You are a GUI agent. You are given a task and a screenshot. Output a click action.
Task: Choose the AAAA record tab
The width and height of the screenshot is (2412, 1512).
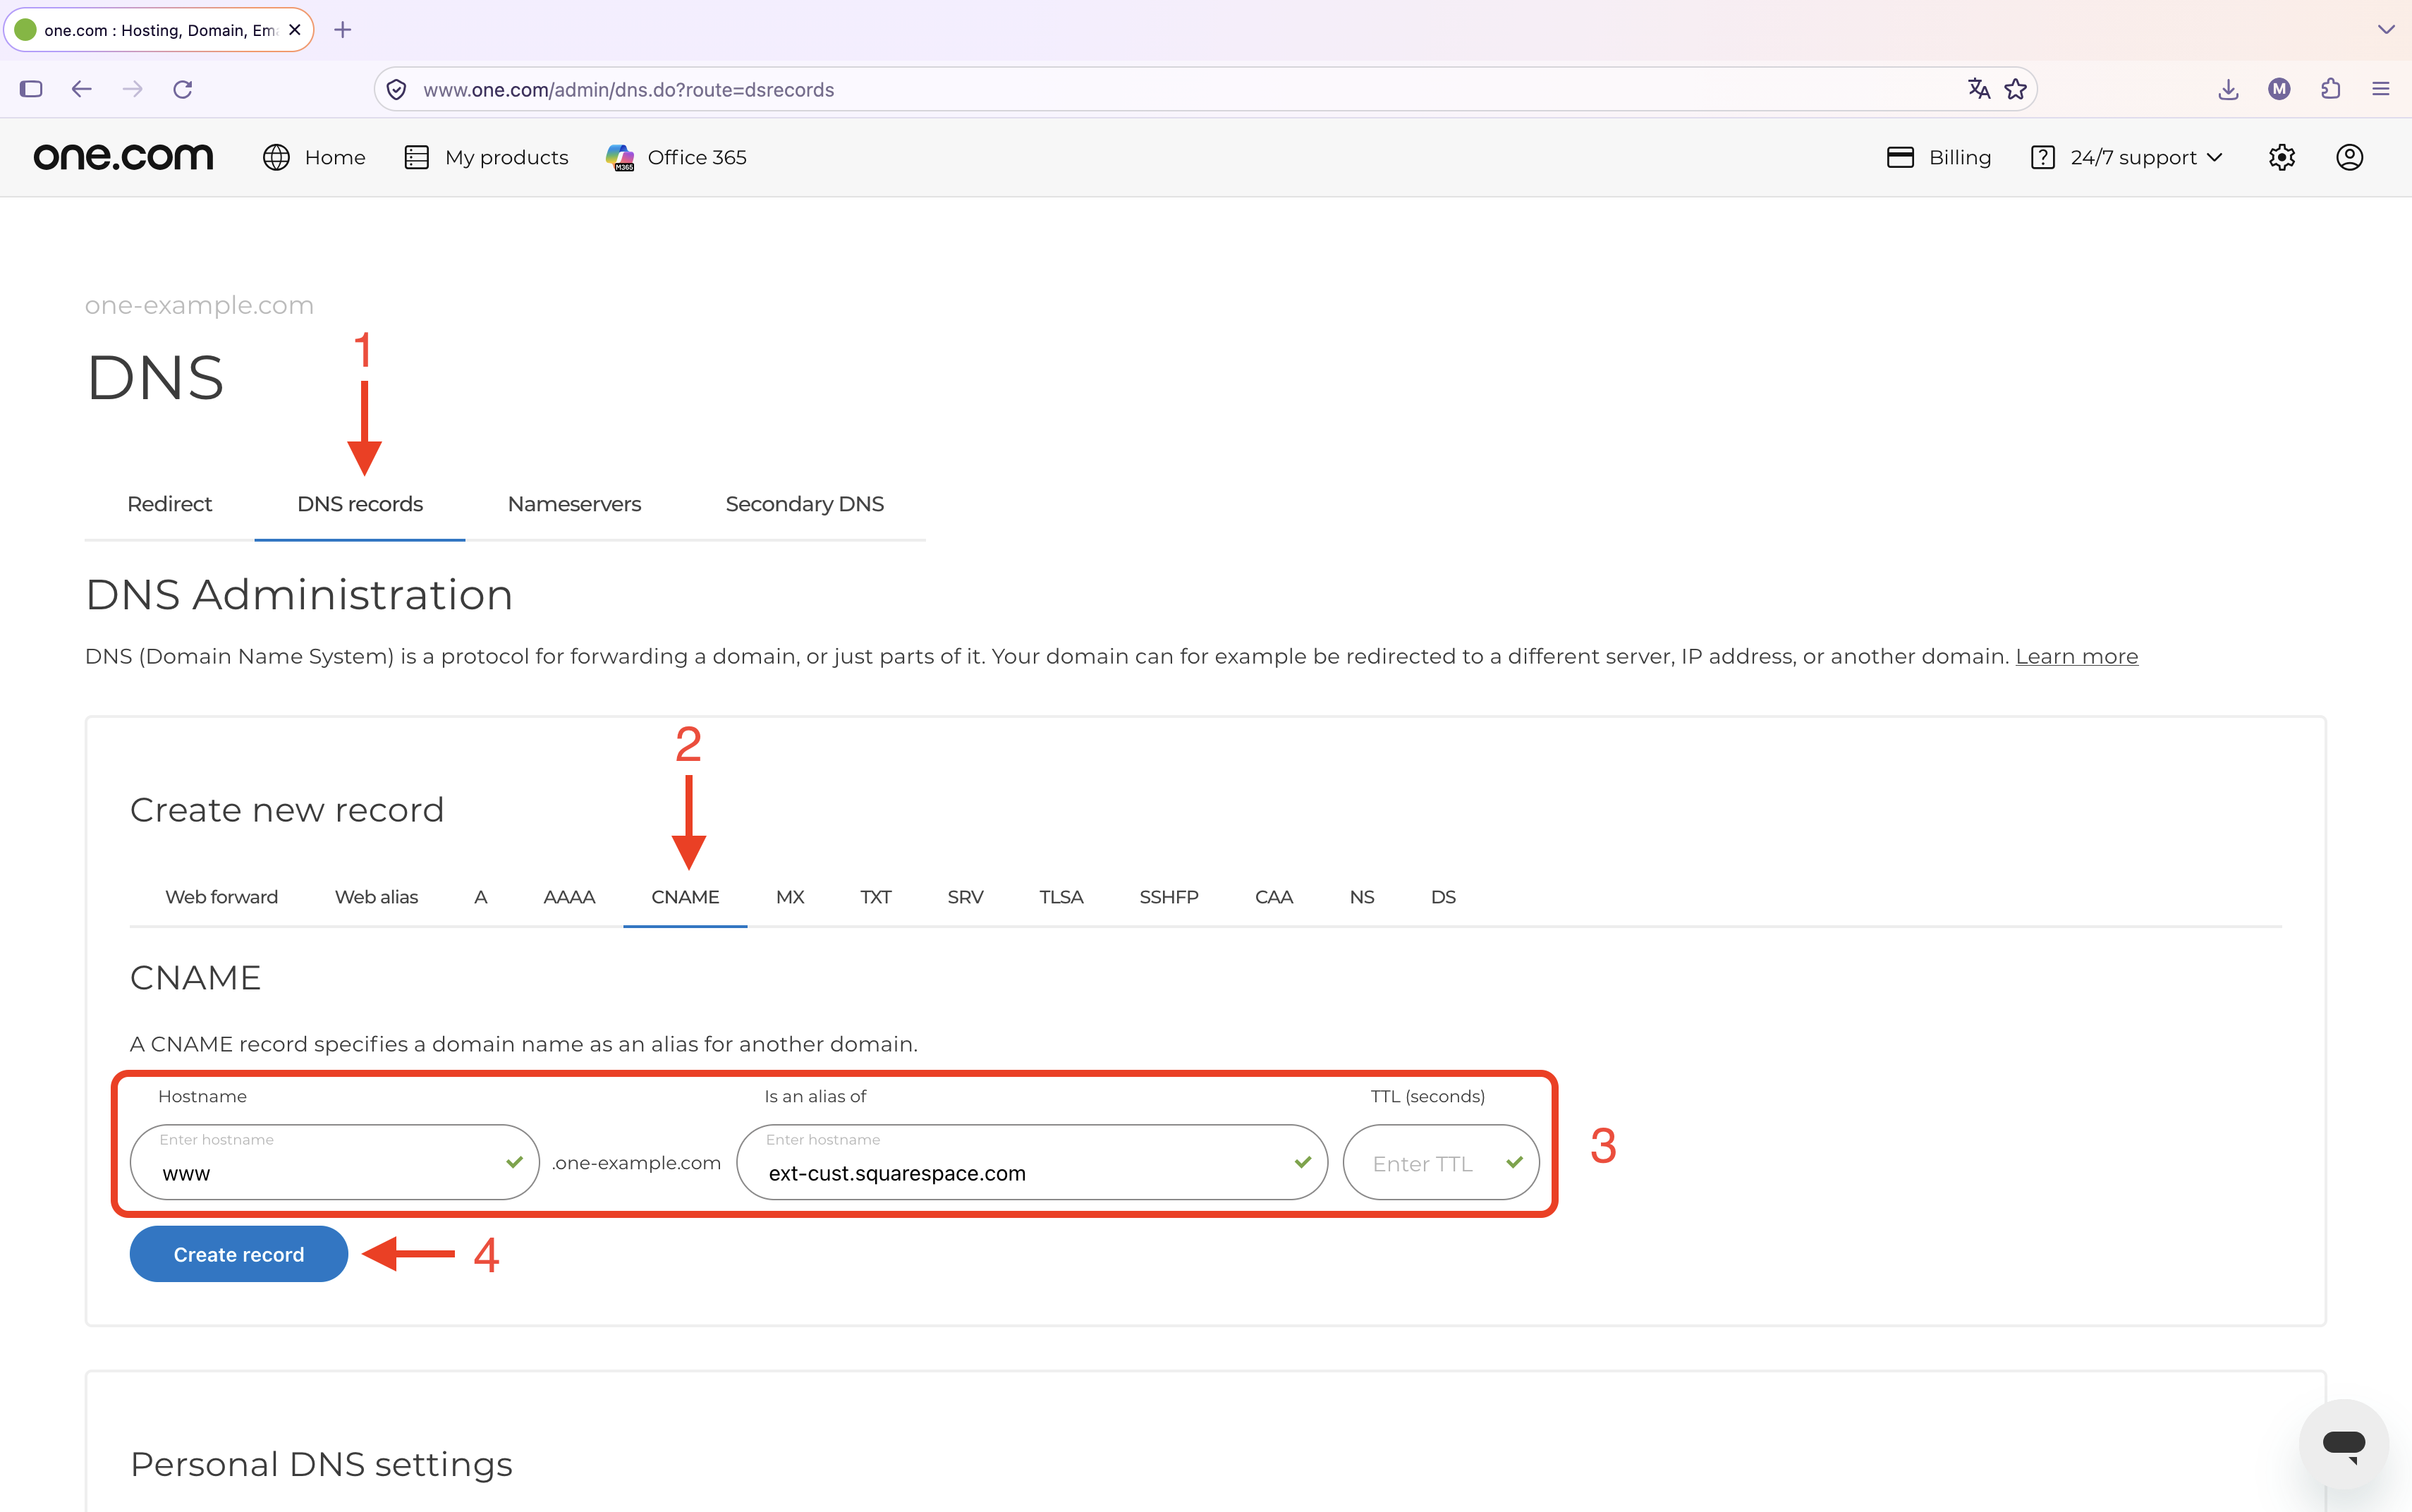[569, 897]
